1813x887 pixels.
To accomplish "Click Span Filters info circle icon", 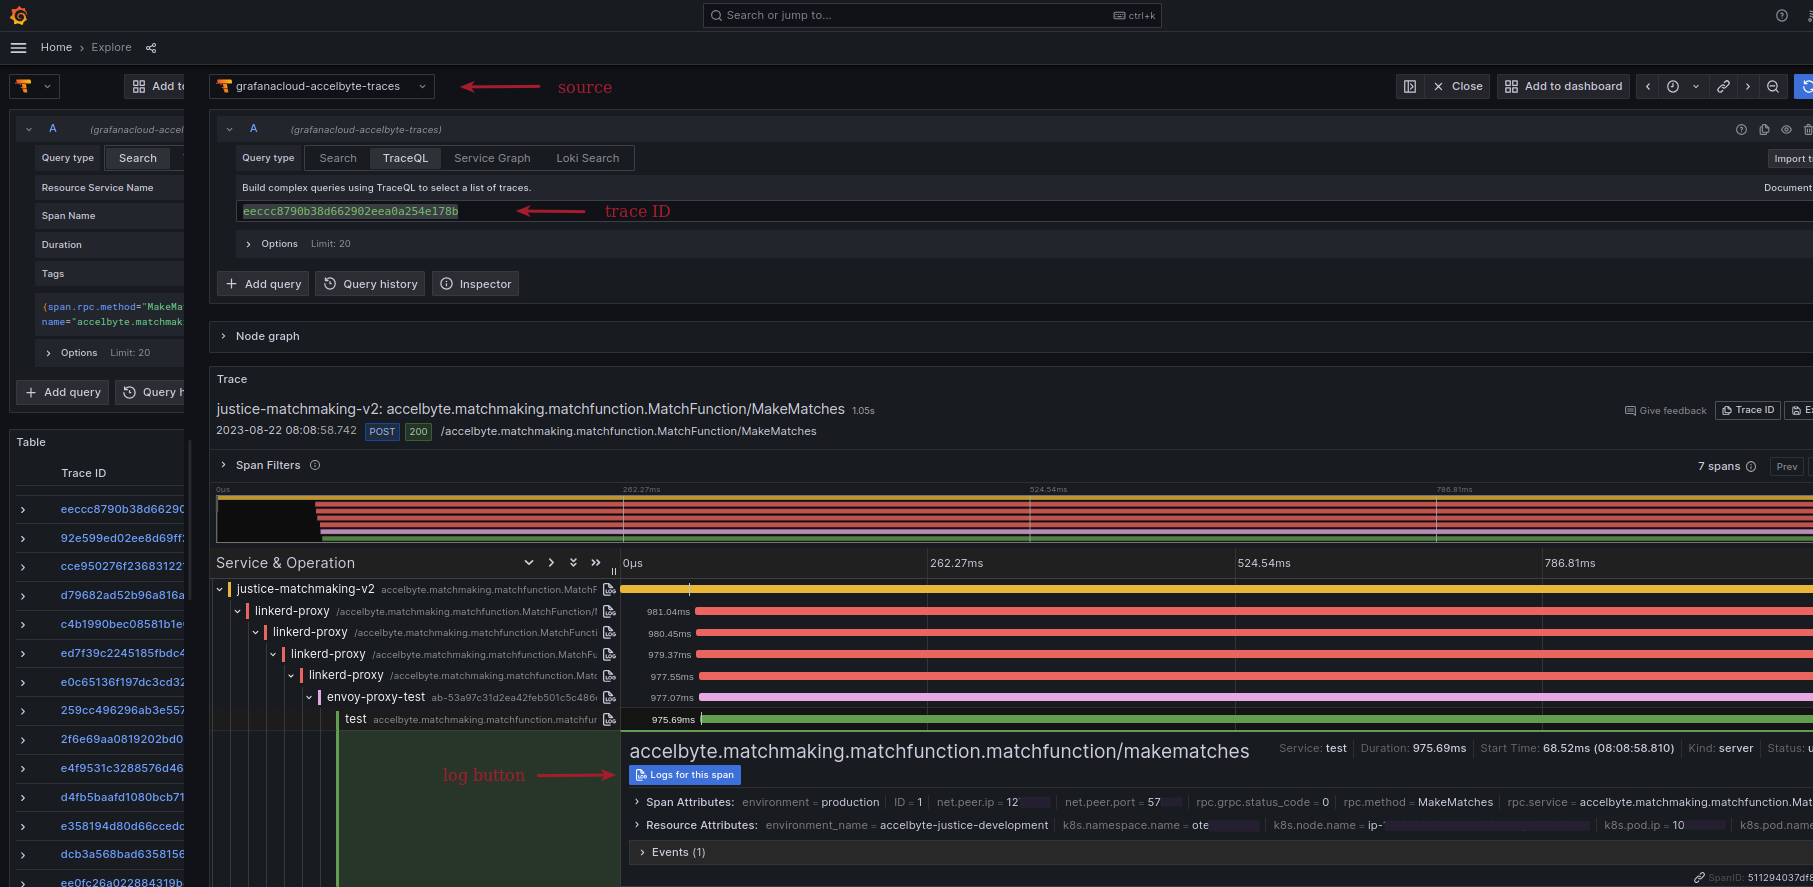I will 315,465.
